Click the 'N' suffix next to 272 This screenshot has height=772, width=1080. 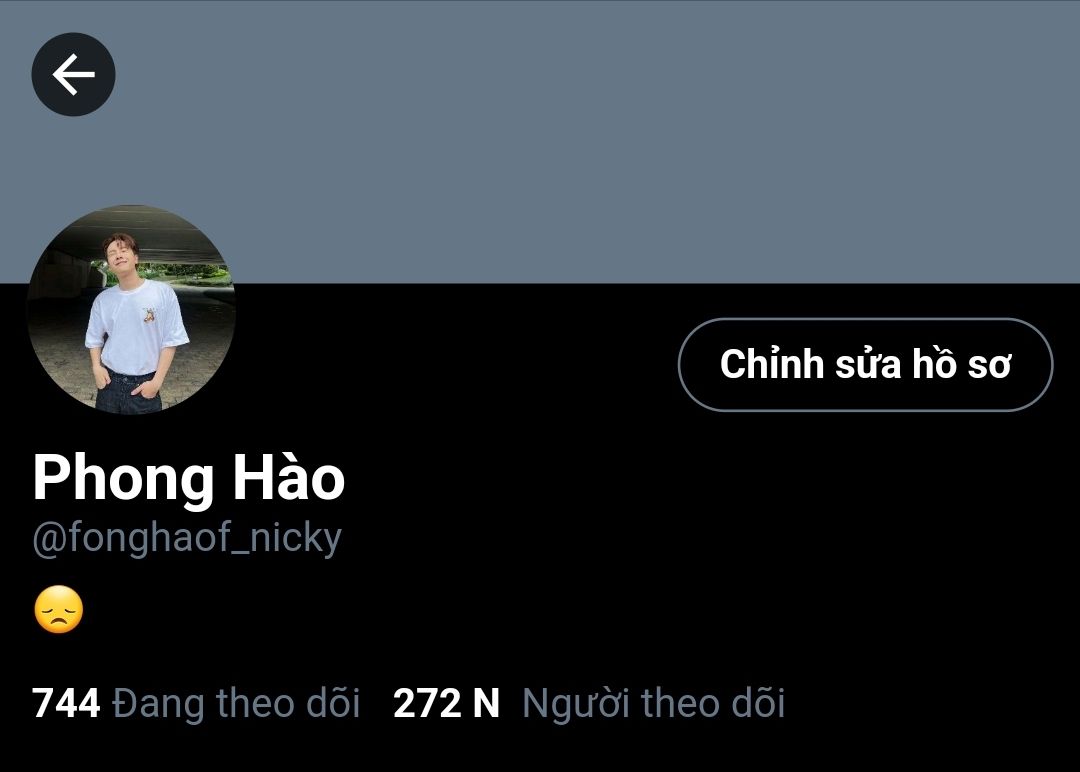tap(486, 703)
